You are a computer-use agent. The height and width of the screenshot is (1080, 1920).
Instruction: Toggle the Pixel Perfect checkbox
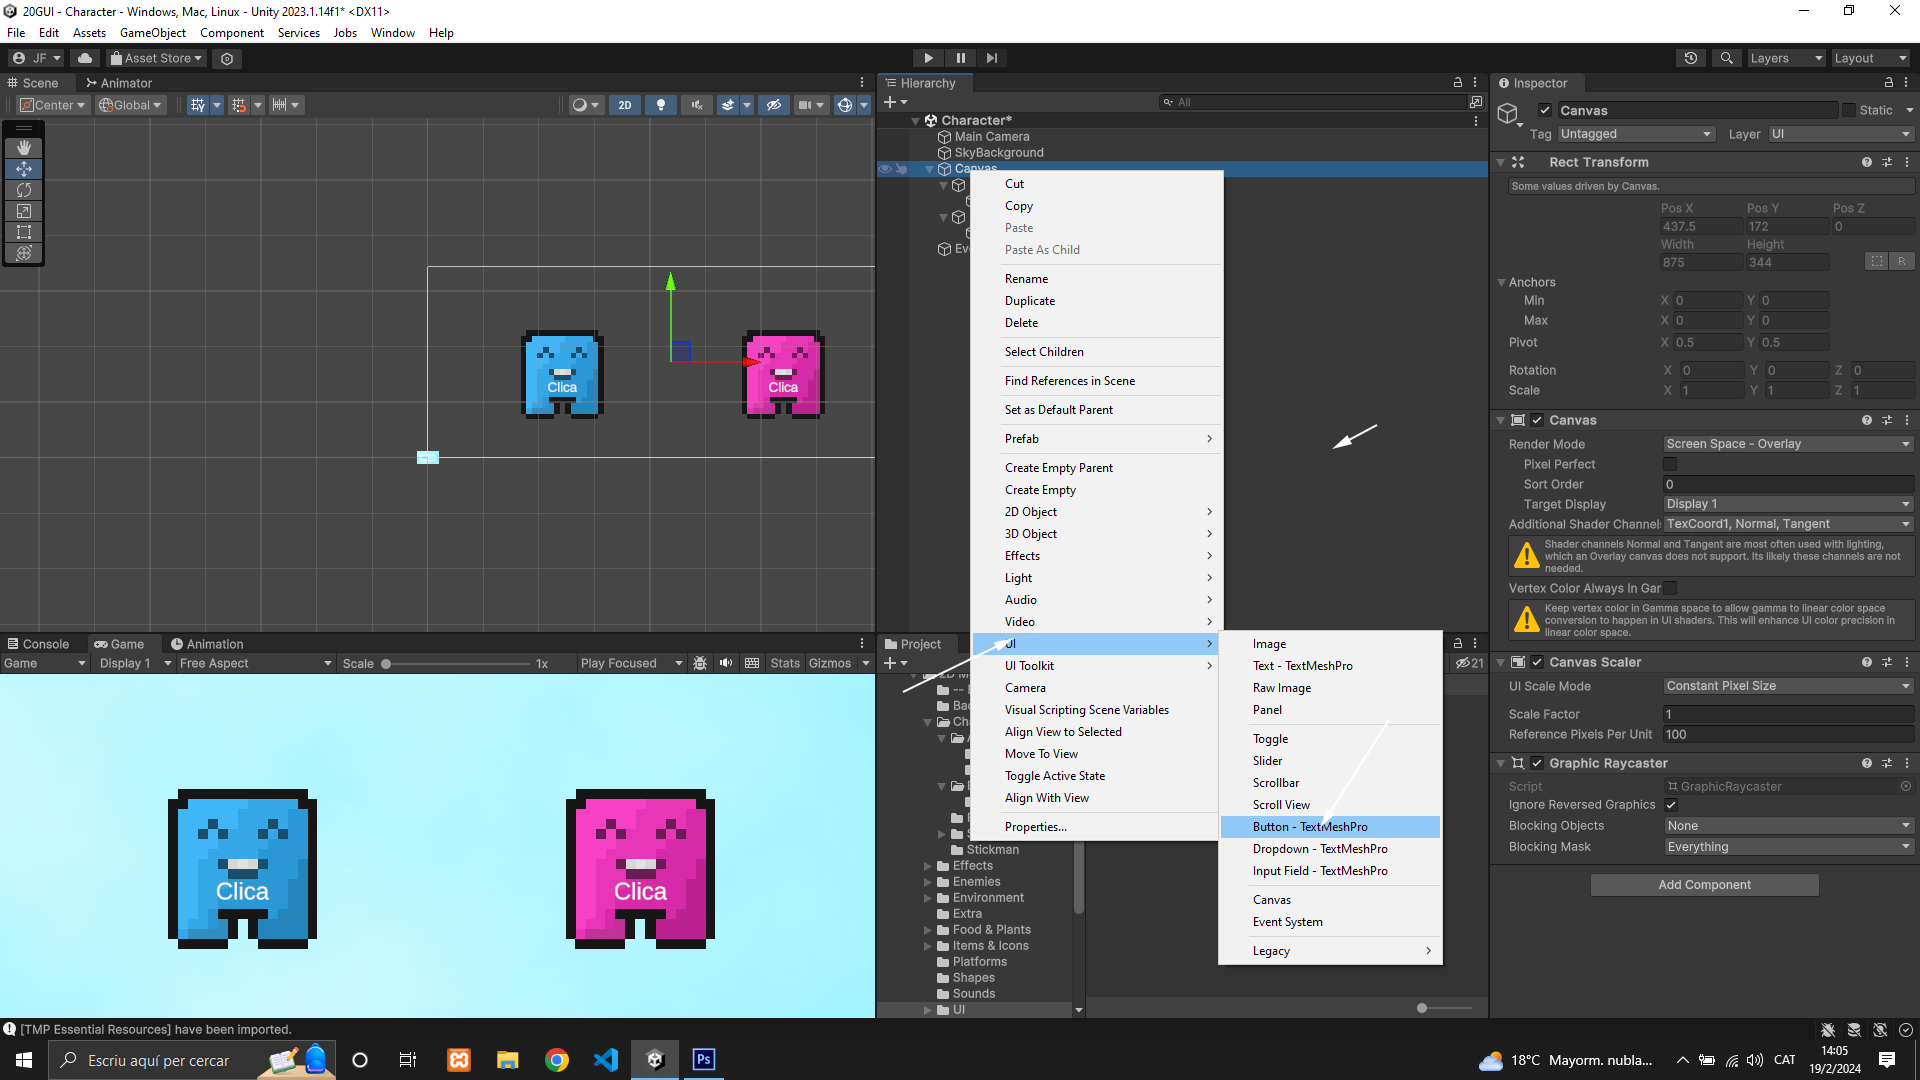click(x=1669, y=464)
